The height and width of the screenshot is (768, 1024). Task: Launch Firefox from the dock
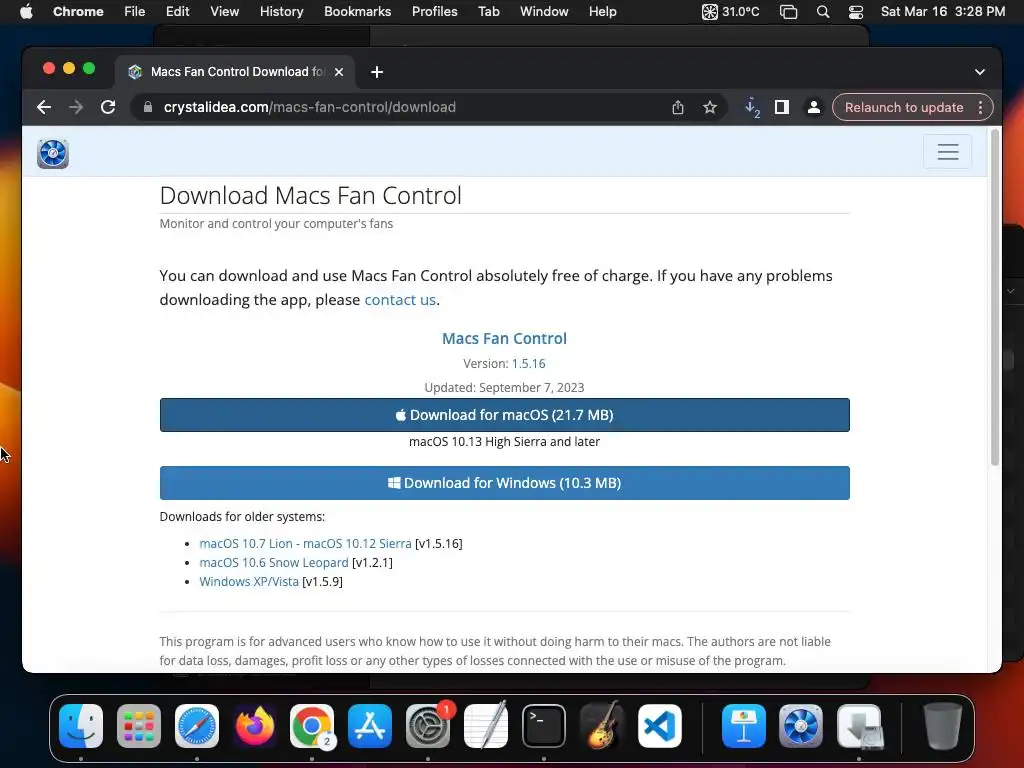click(x=255, y=726)
